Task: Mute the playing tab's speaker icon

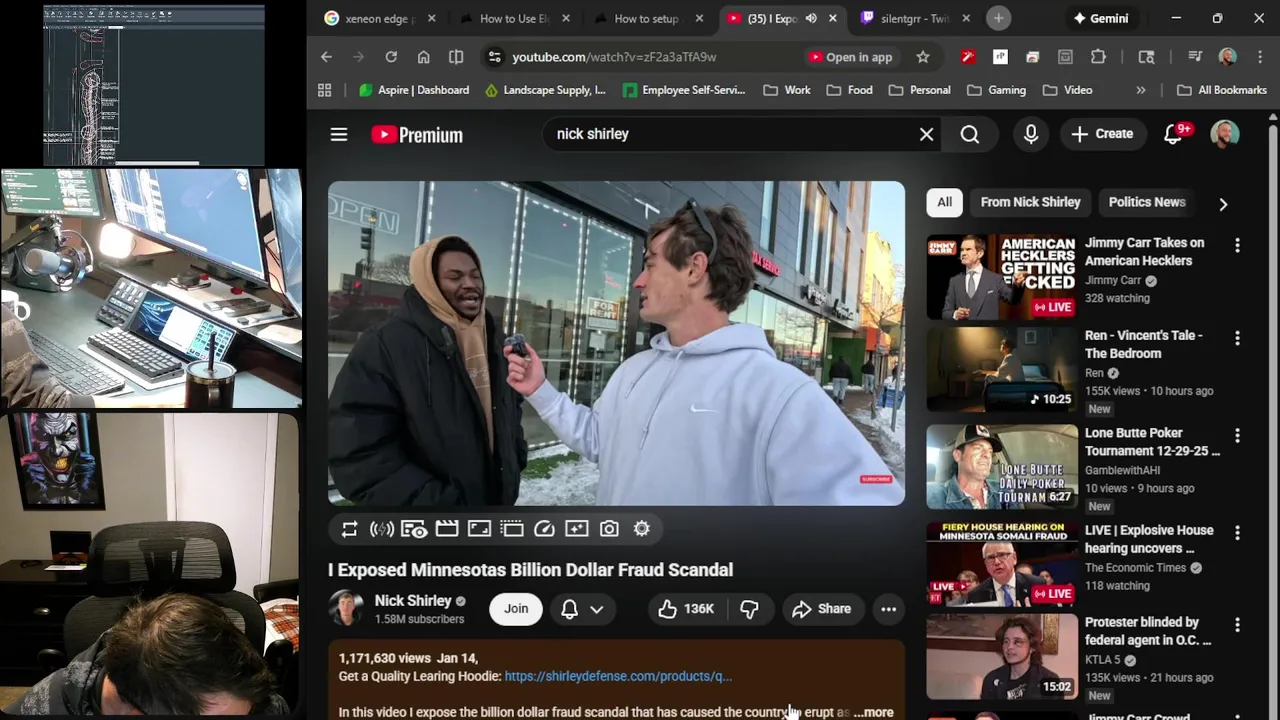Action: pyautogui.click(x=811, y=18)
